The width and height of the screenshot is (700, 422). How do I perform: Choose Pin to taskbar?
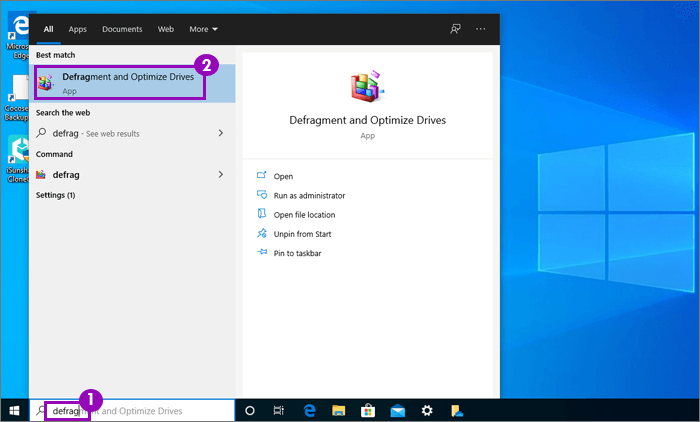point(297,253)
